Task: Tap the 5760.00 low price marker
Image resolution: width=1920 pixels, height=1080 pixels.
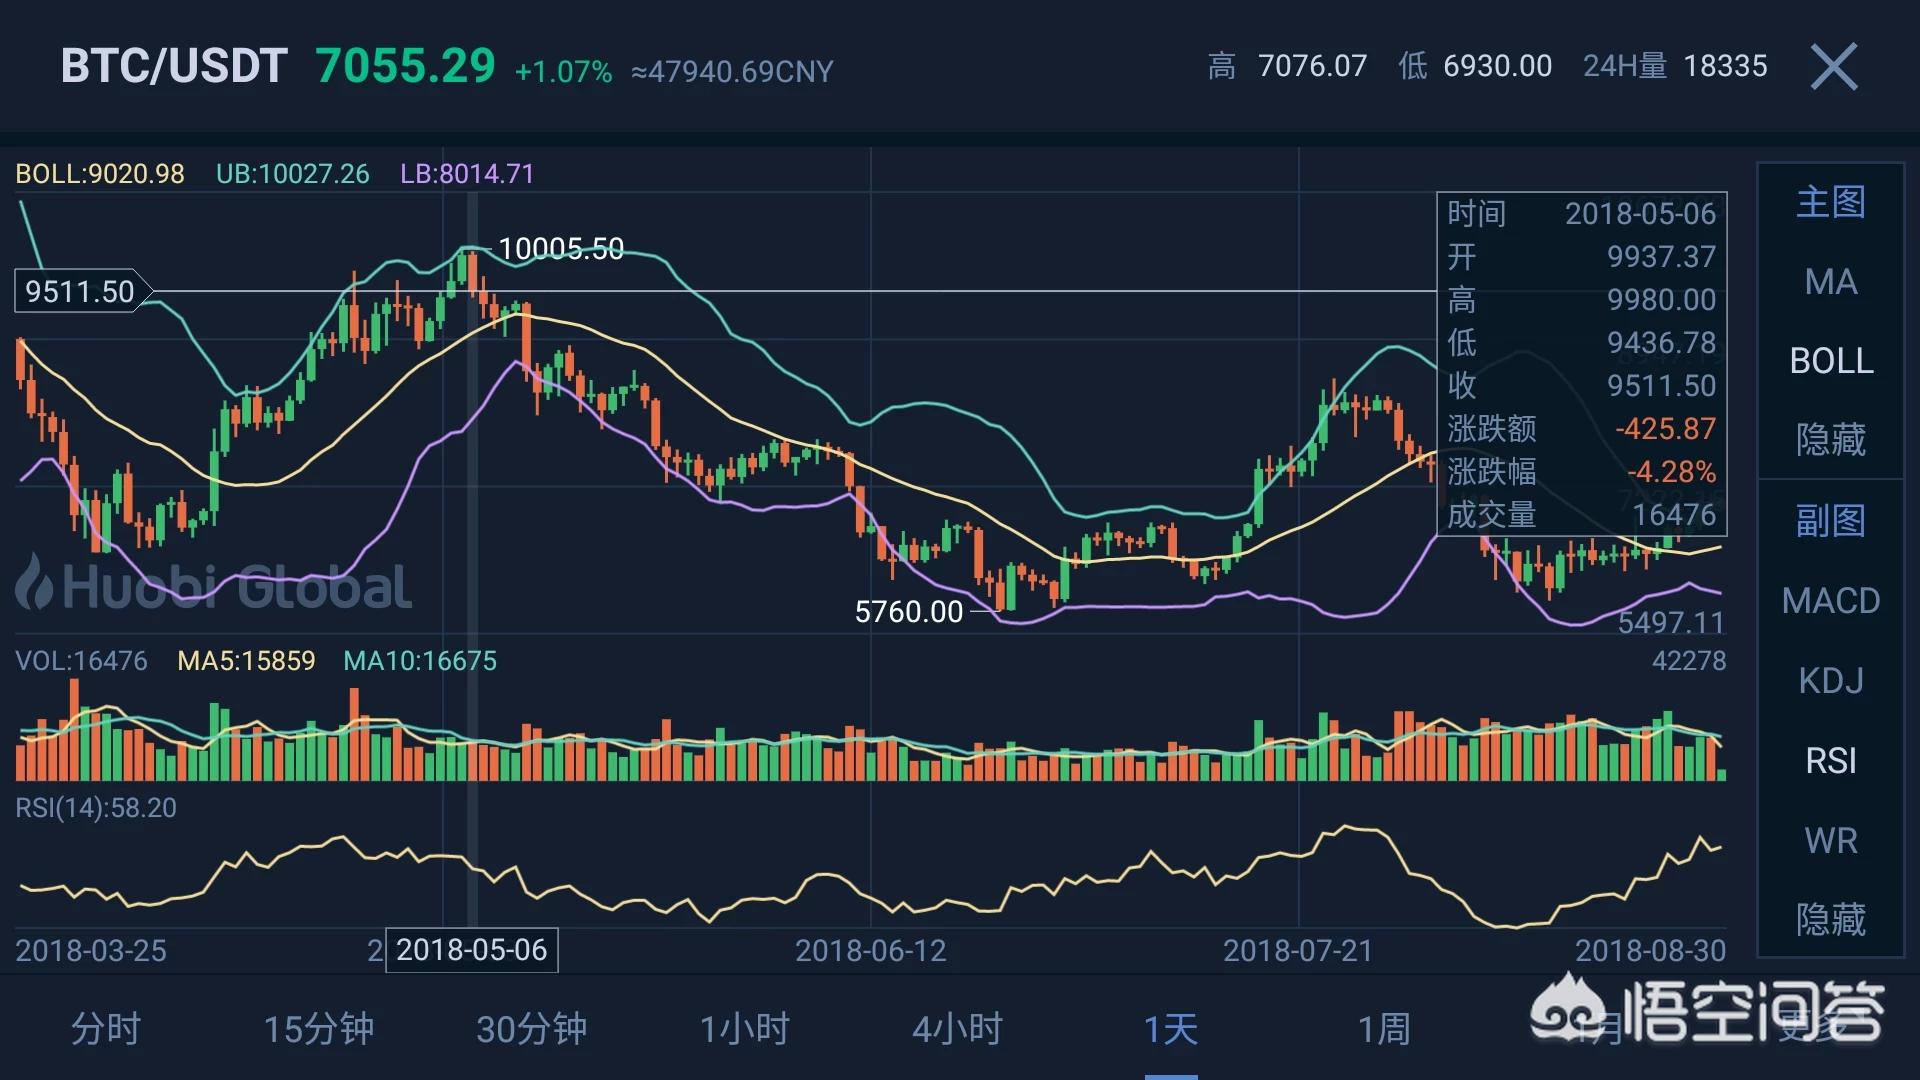Action: pyautogui.click(x=908, y=612)
